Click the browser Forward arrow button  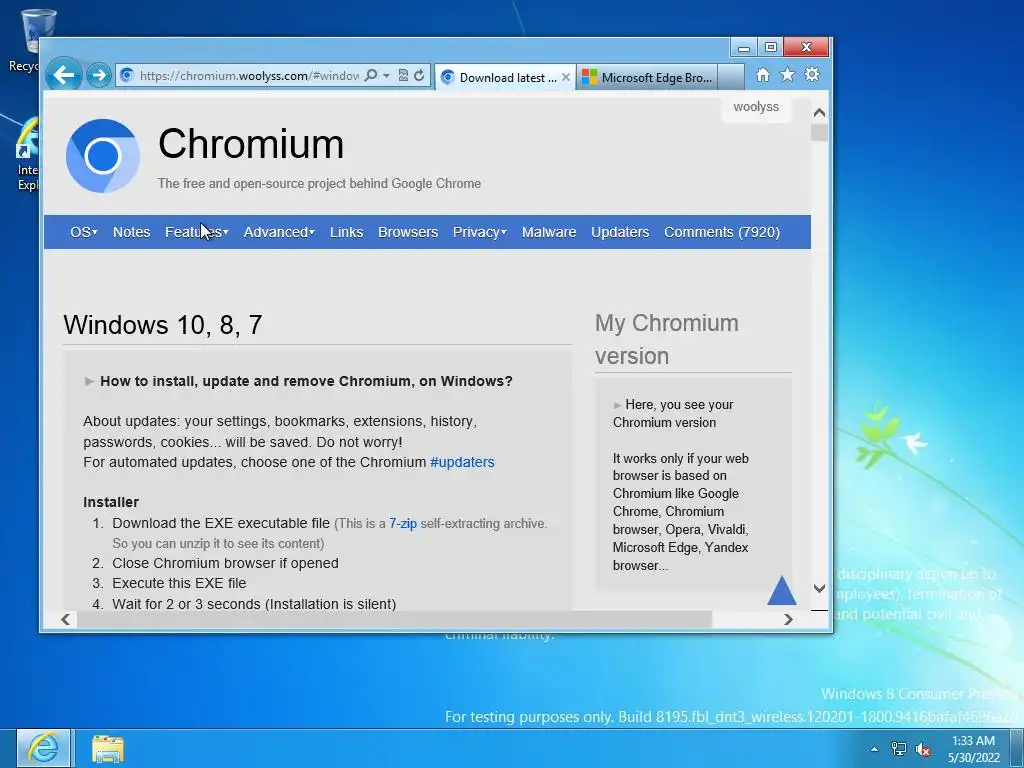(x=99, y=75)
